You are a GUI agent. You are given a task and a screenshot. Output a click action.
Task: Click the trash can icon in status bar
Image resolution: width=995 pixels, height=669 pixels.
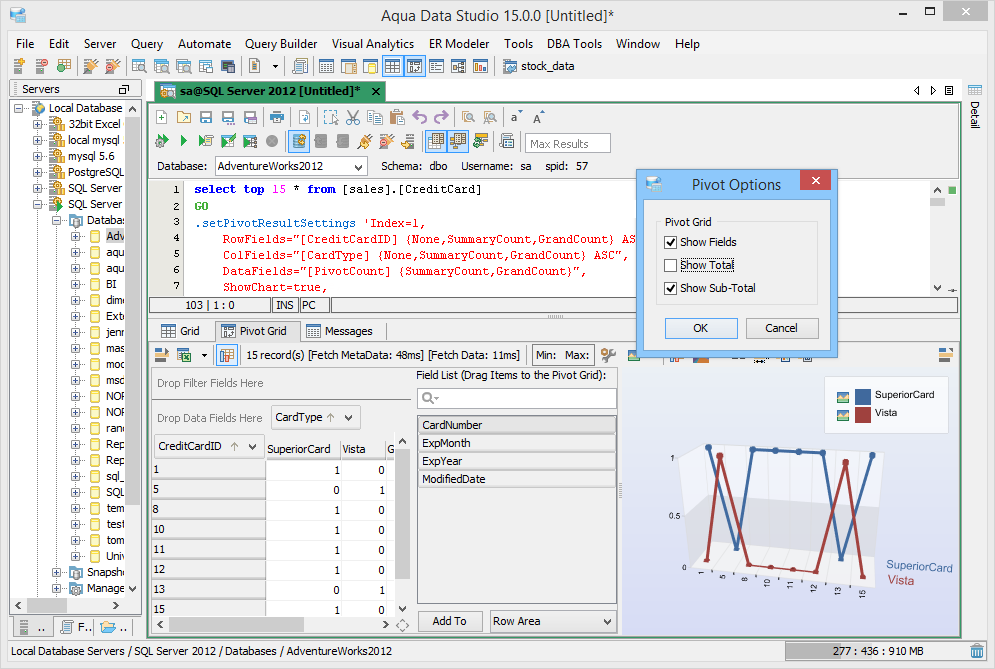click(977, 651)
